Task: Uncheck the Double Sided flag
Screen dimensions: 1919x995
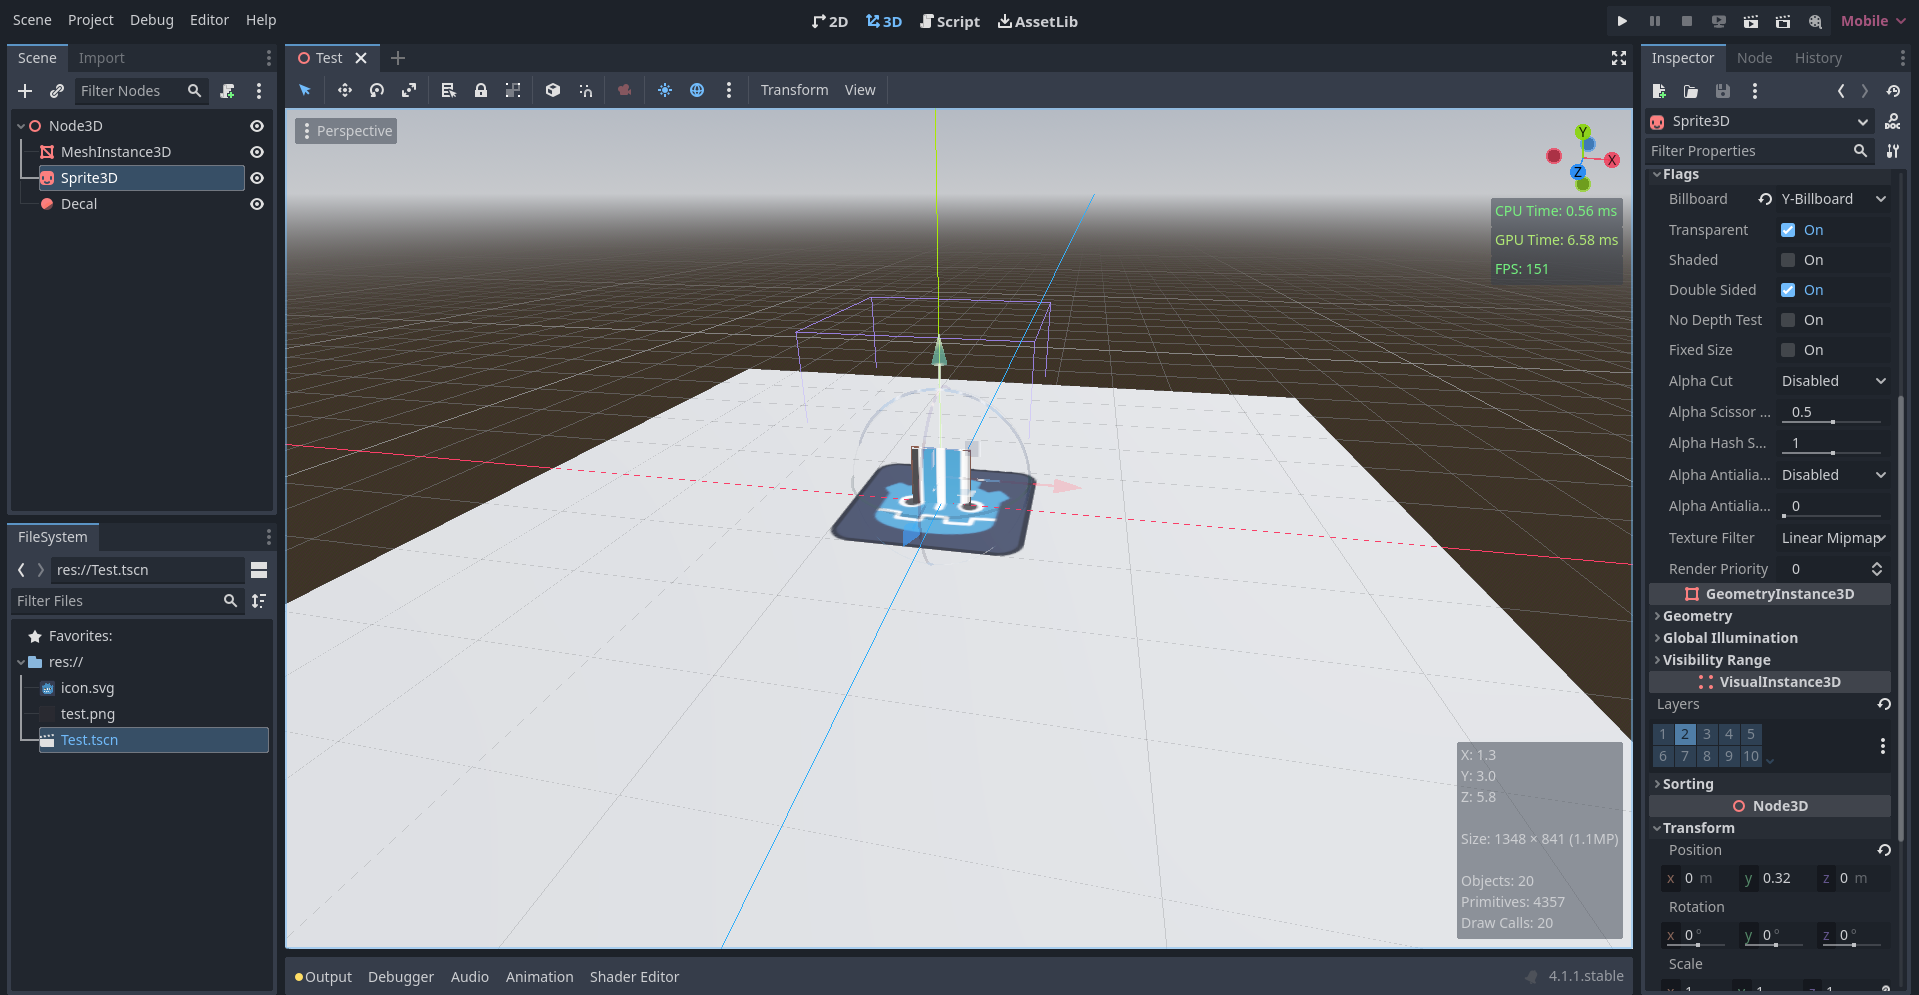Action: [1787, 290]
